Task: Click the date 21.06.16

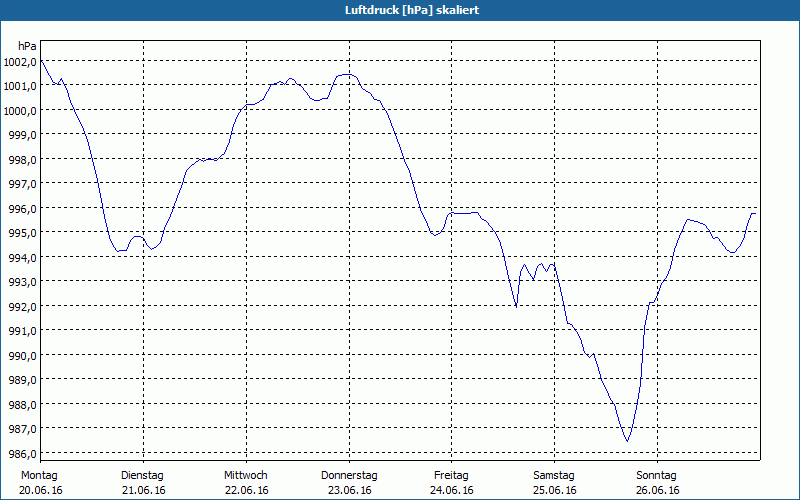Action: tap(144, 490)
